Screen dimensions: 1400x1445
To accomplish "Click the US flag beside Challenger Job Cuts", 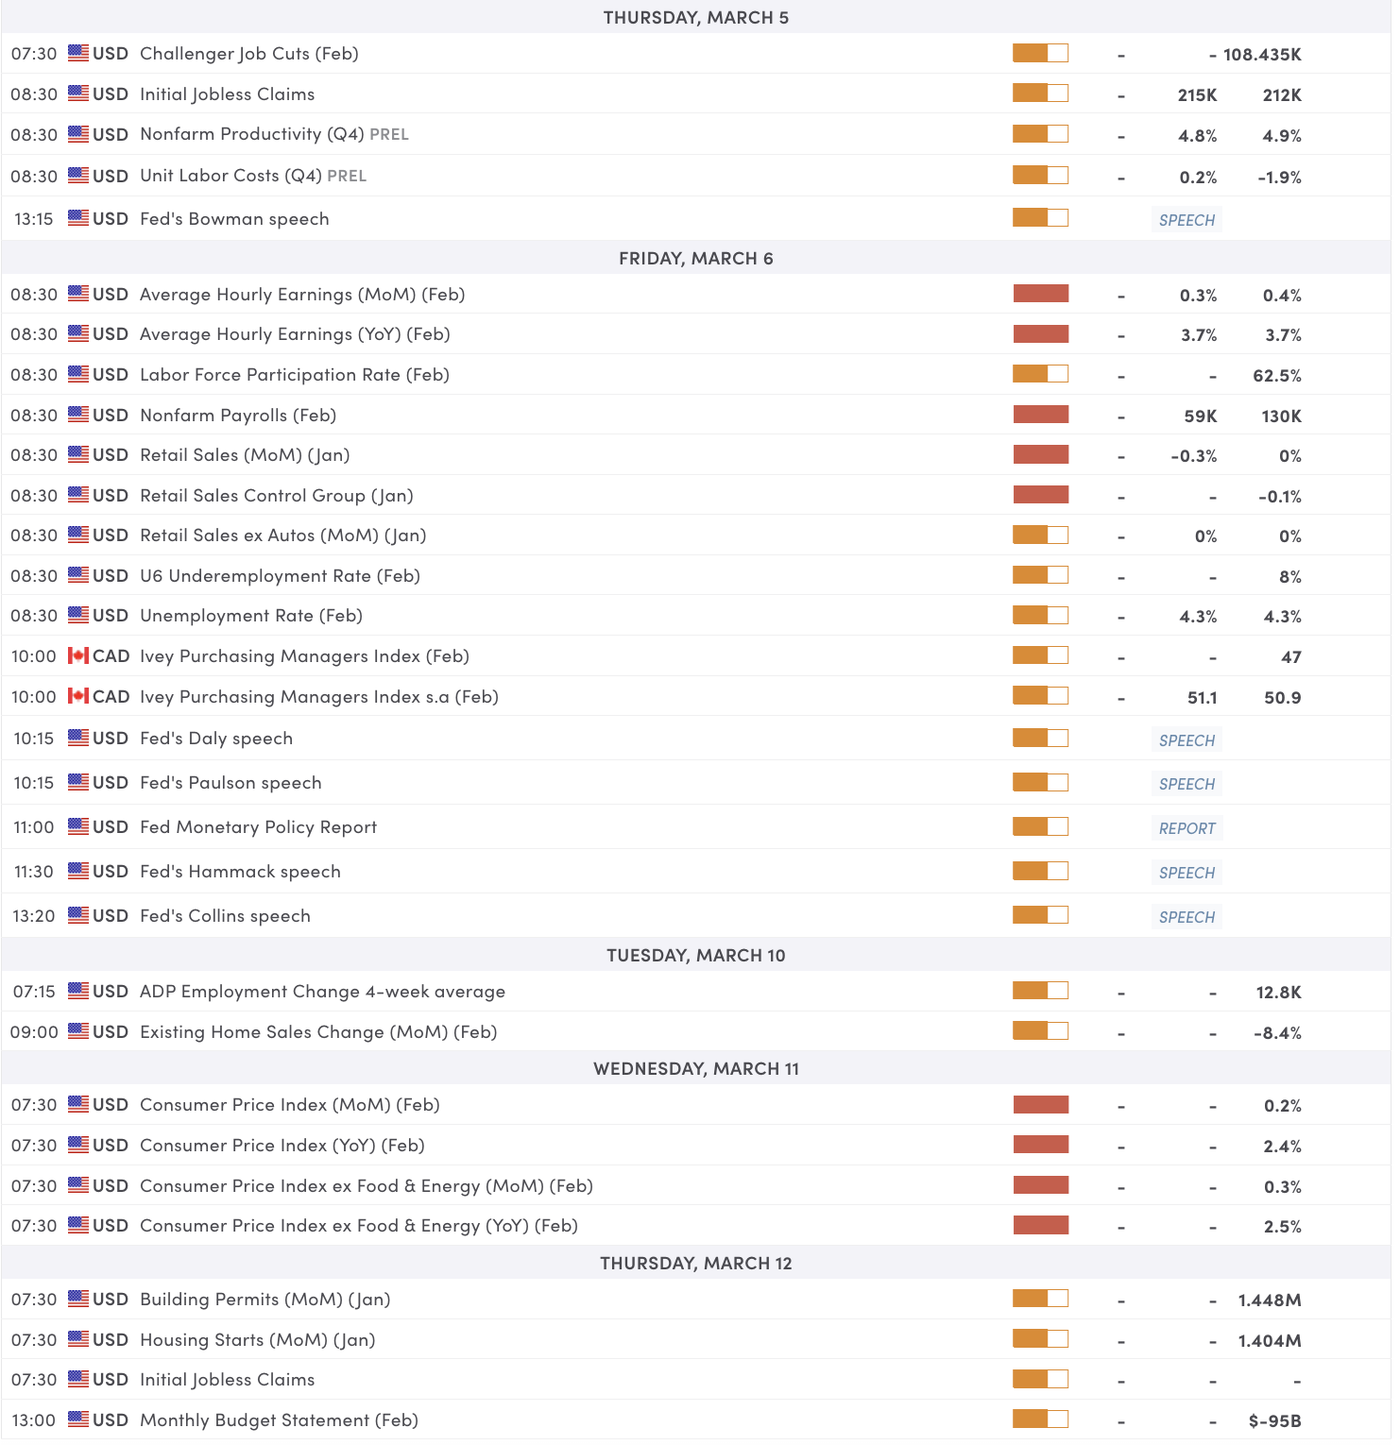I will click(x=78, y=53).
